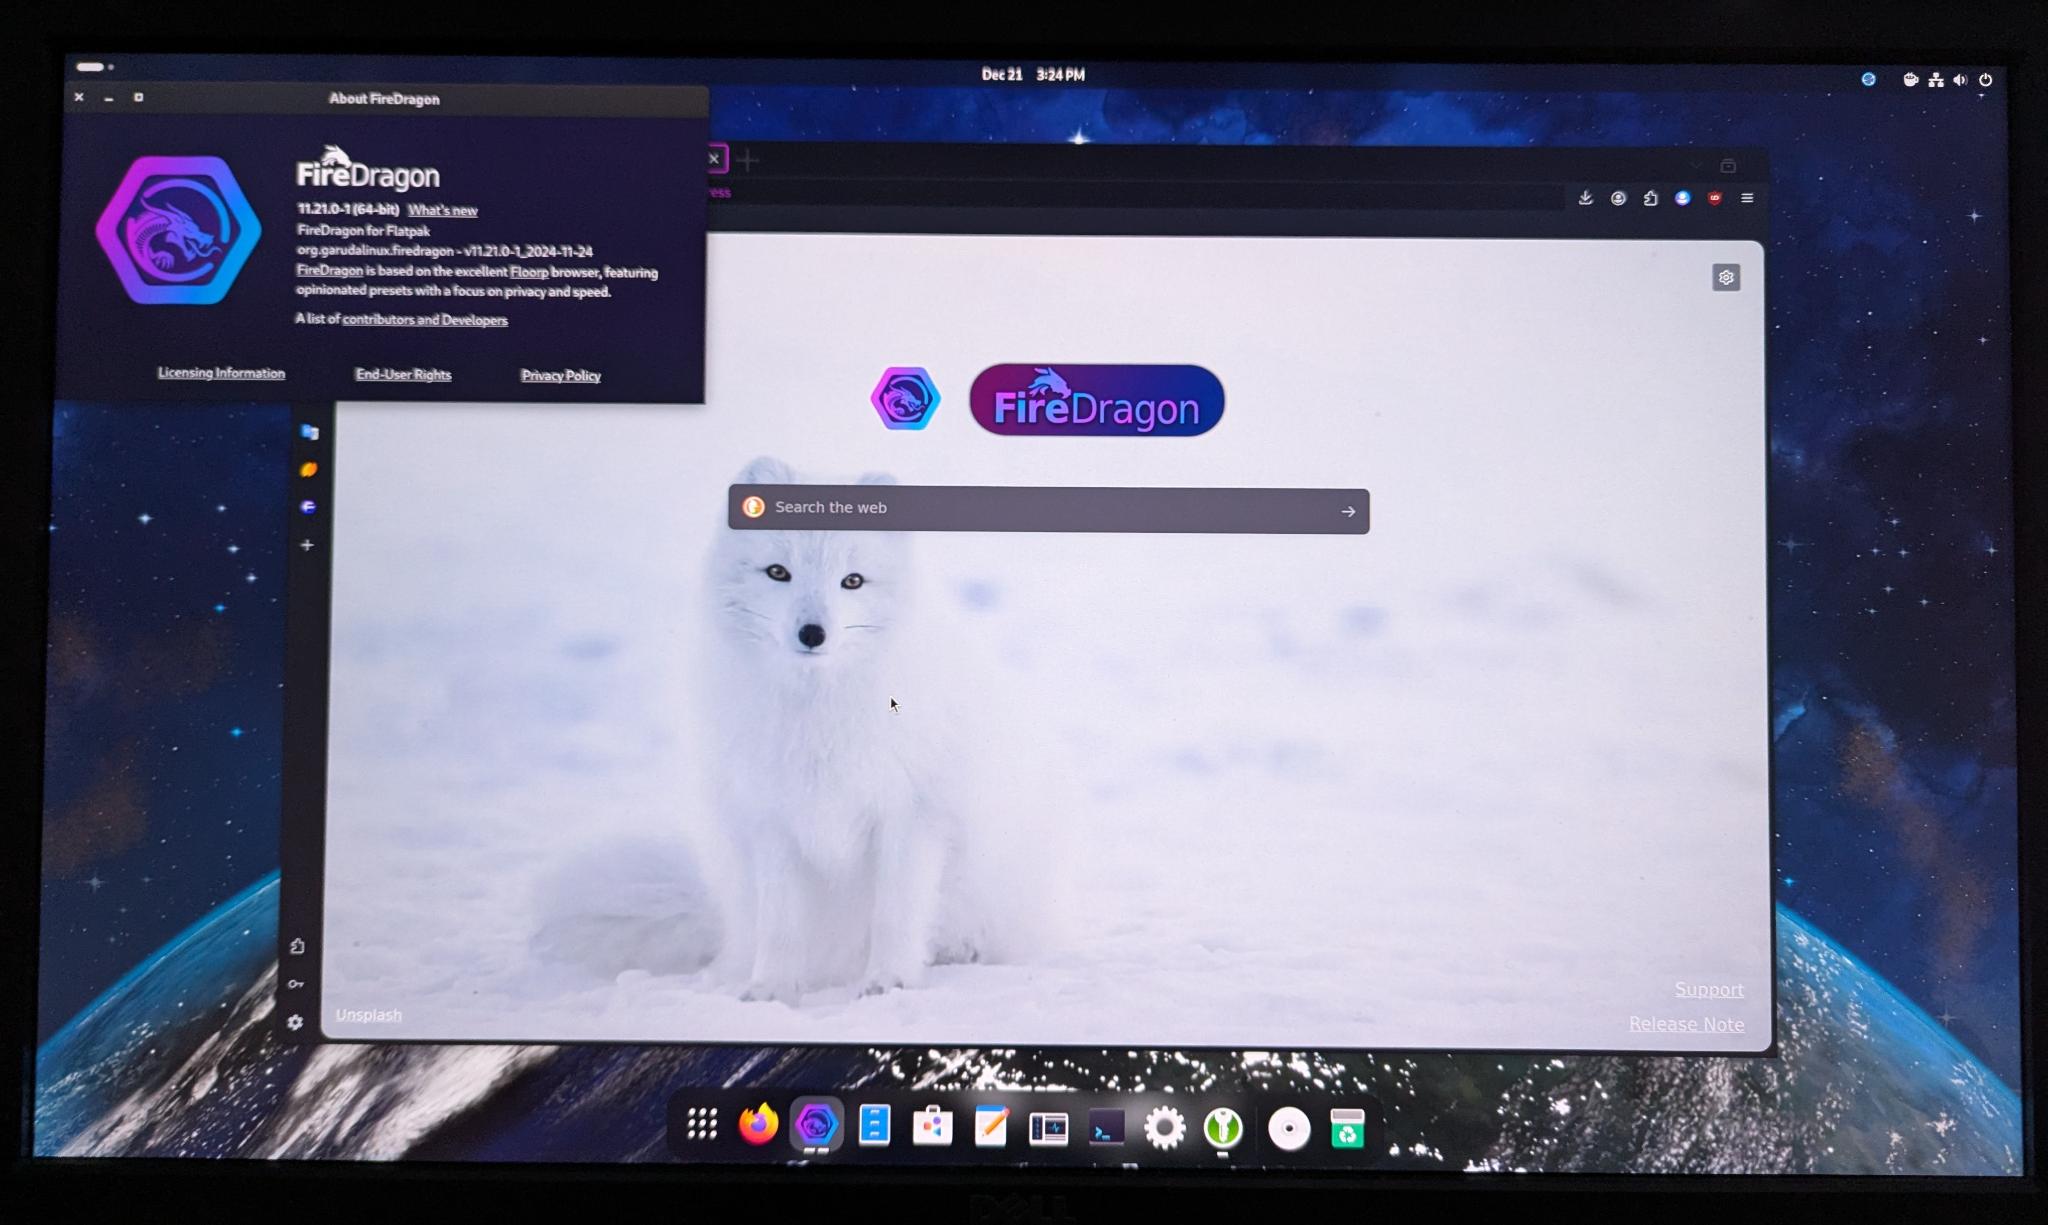Expand the list all tabs chevron
This screenshot has height=1225, width=2048.
(1695, 165)
